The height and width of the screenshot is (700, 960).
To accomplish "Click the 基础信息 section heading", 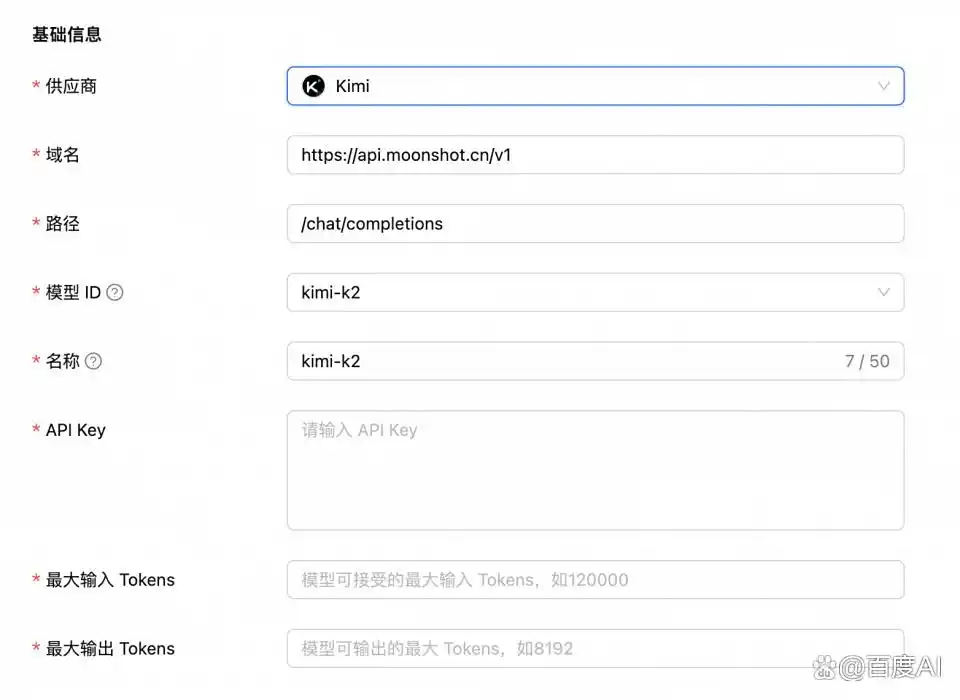I will tap(67, 35).
